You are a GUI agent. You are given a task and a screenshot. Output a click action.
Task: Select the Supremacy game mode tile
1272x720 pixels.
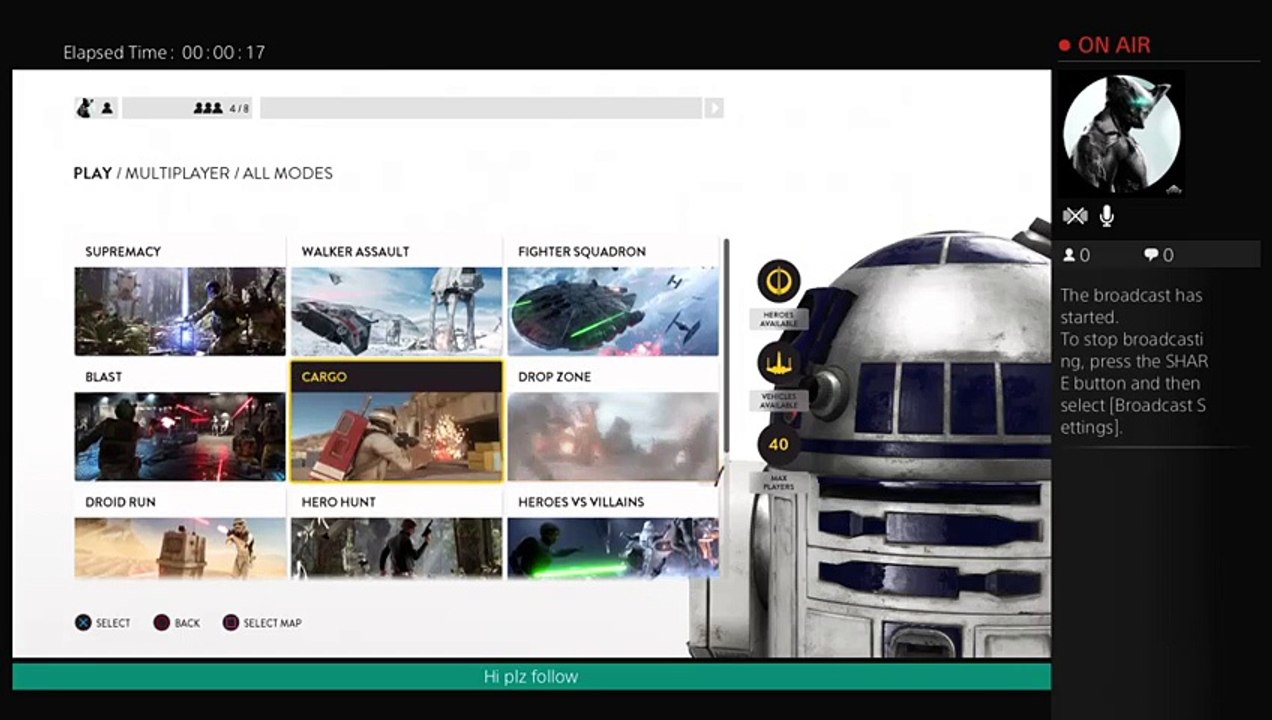(180, 297)
